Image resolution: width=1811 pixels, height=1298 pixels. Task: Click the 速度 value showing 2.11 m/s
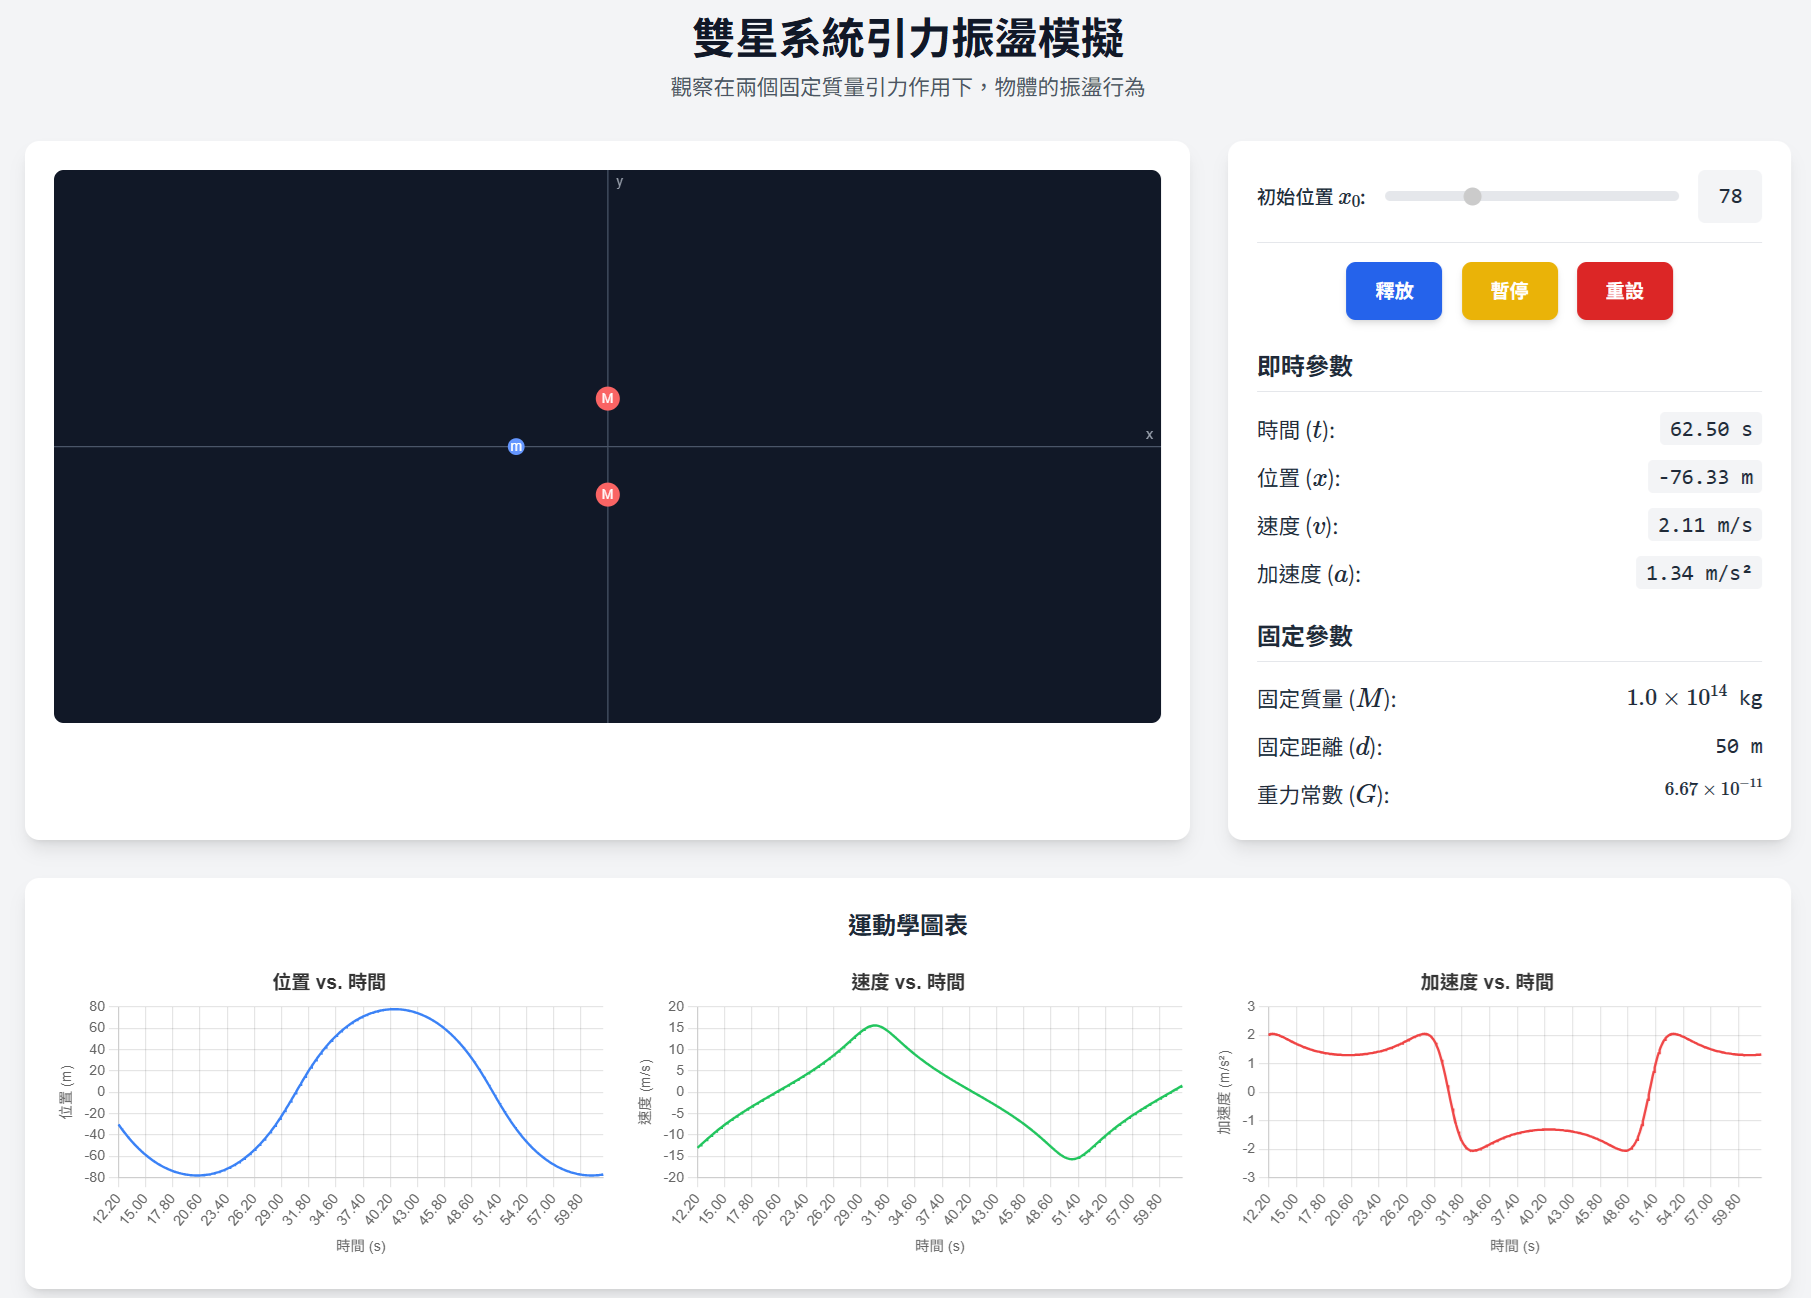coord(1703,525)
